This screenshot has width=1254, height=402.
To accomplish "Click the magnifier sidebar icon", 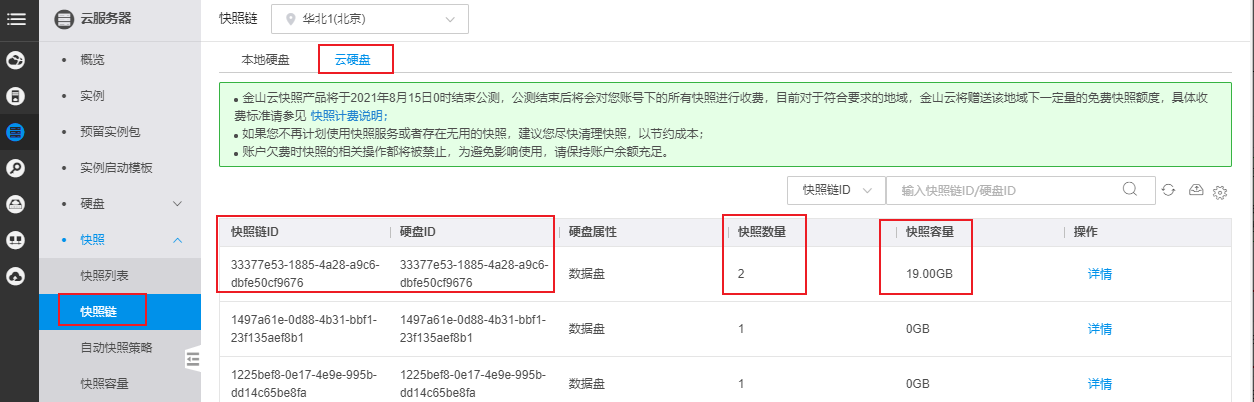I will (x=15, y=168).
